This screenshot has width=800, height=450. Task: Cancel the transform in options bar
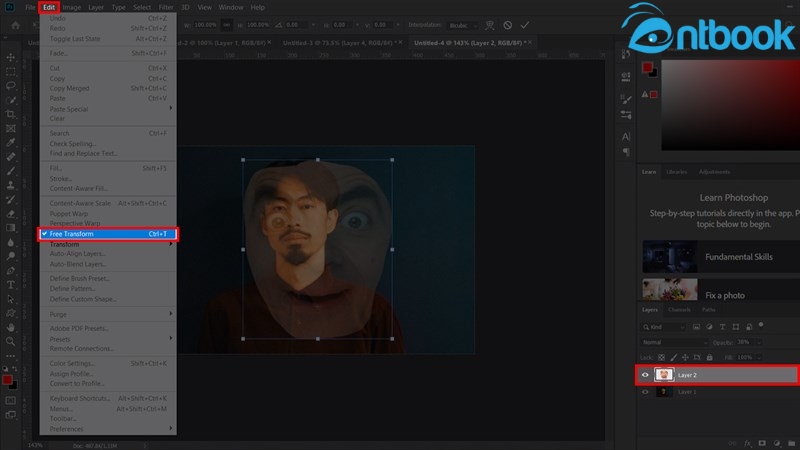[x=507, y=25]
